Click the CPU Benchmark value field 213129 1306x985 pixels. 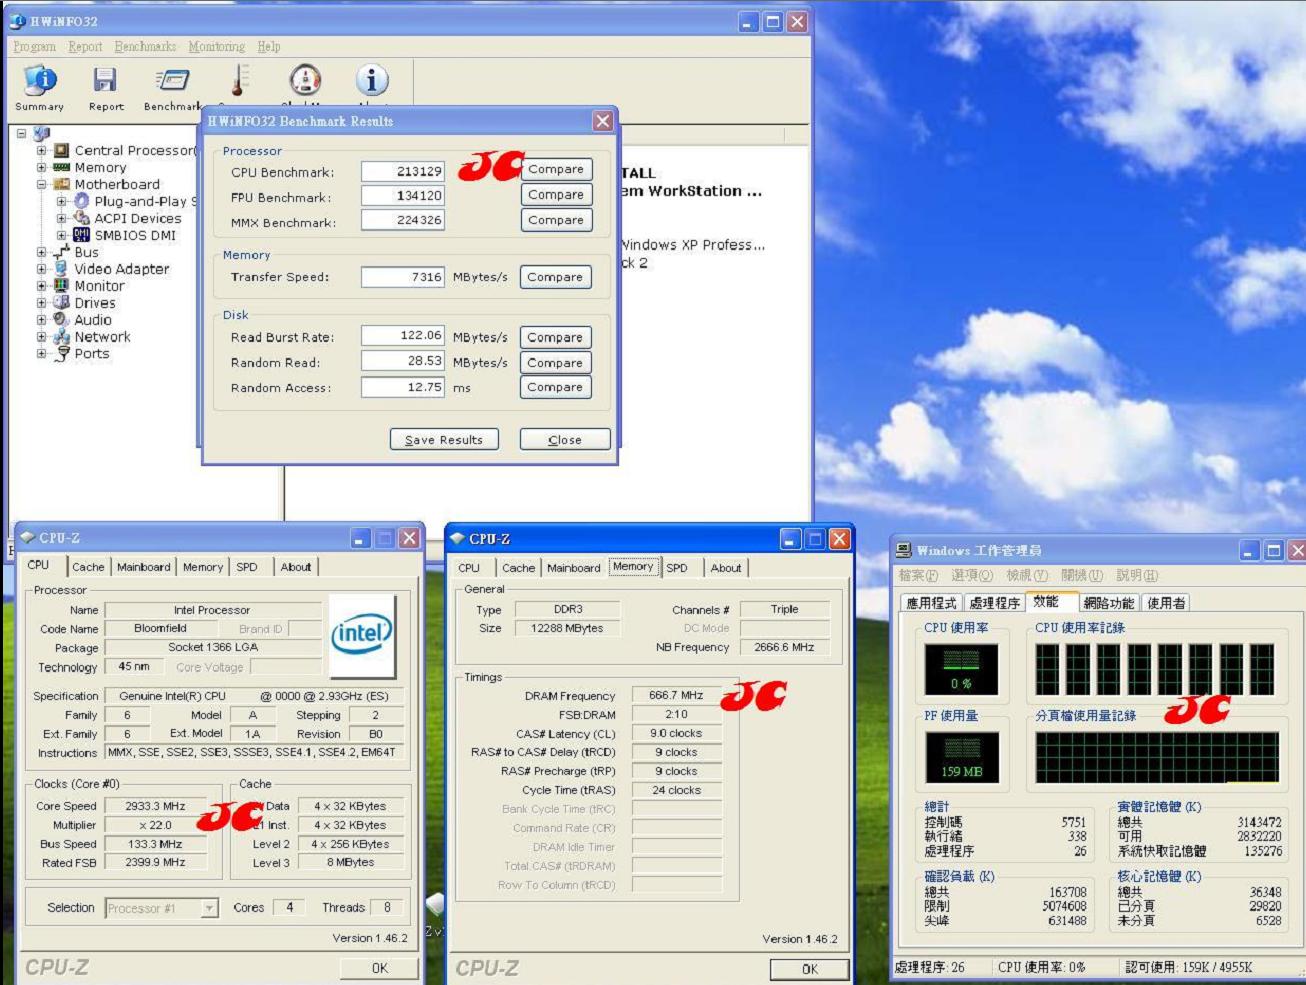[x=403, y=171]
